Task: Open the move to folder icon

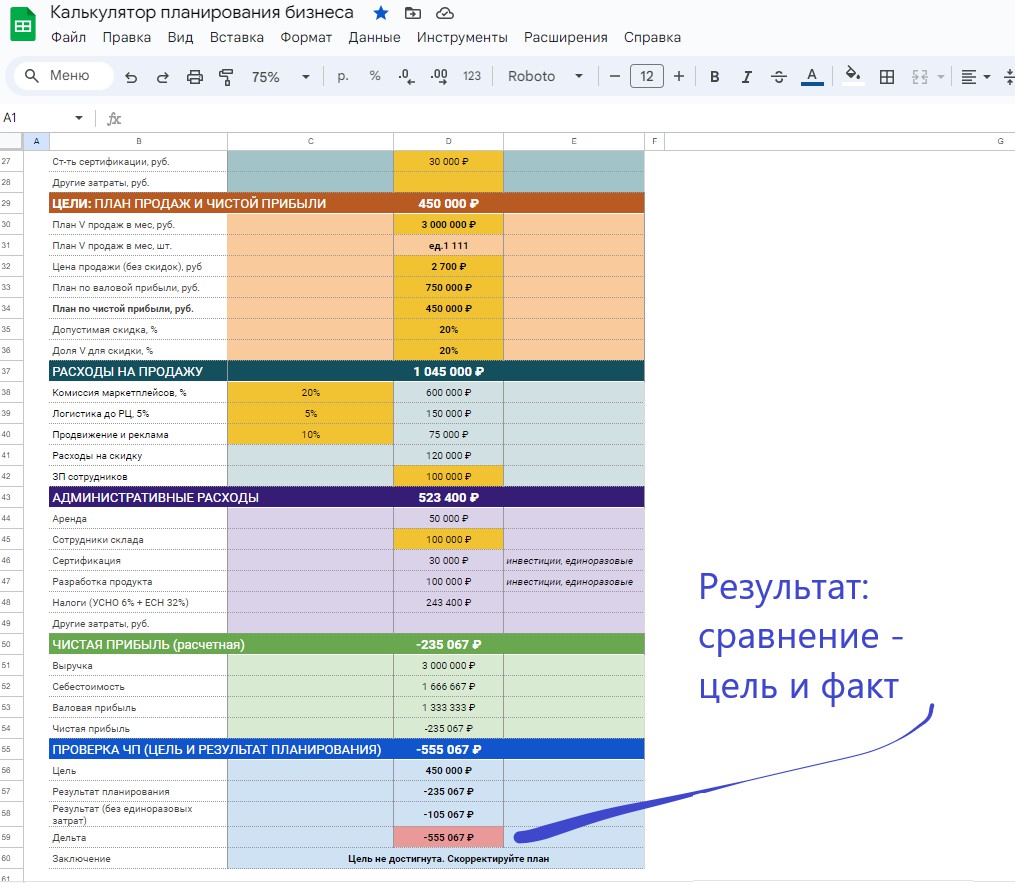Action: (x=412, y=13)
